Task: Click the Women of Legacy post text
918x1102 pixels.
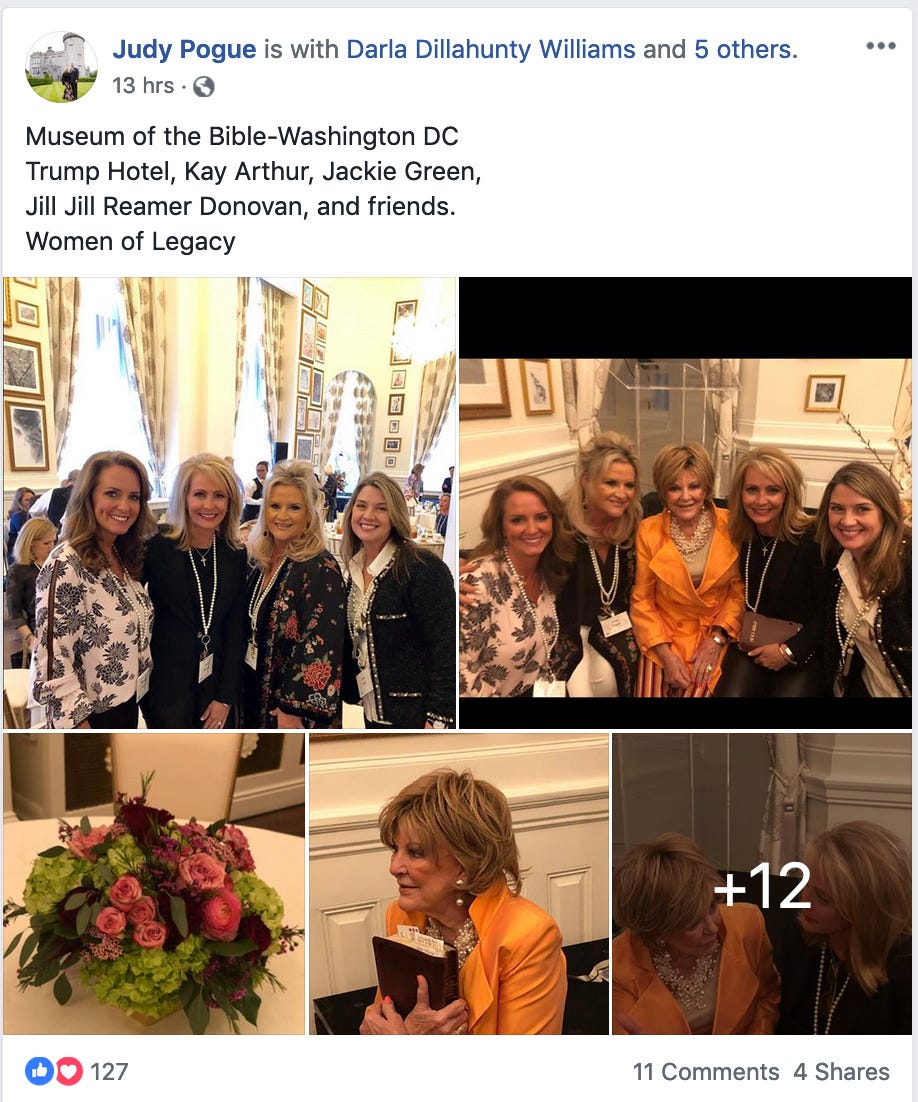Action: 131,242
